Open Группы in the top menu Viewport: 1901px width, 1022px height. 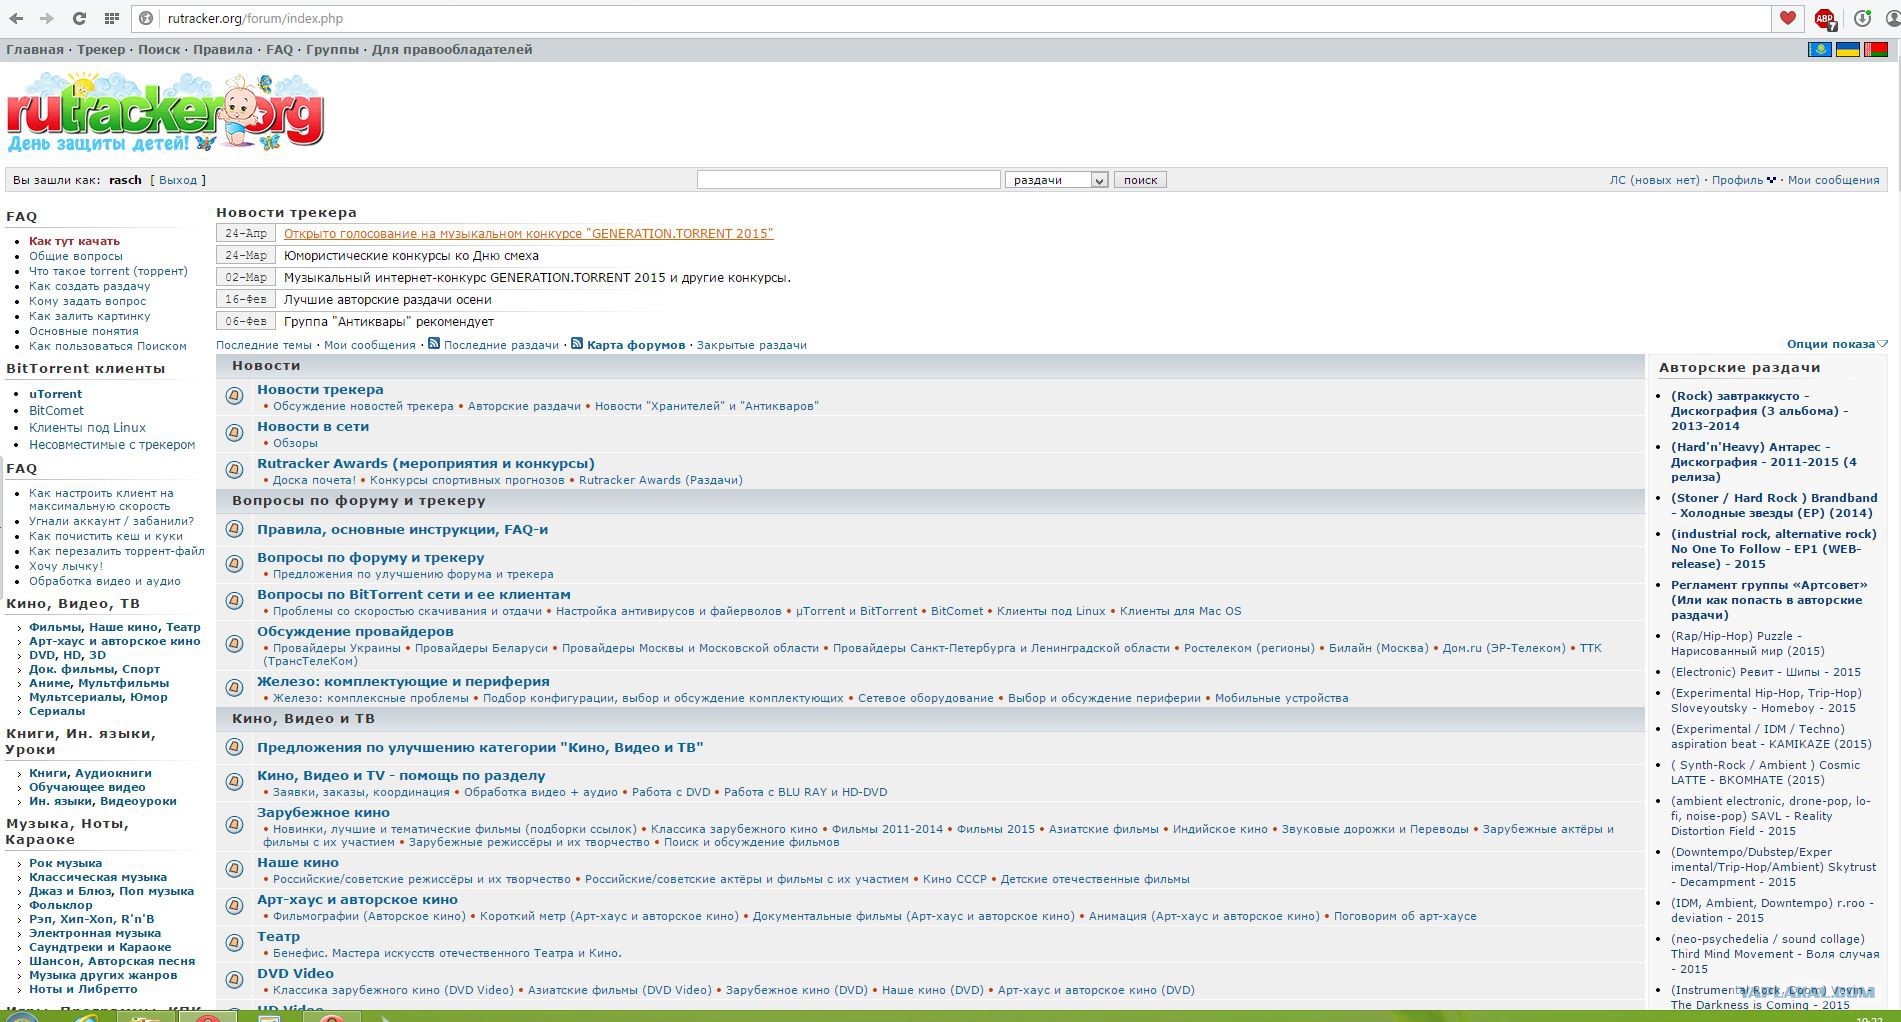[x=332, y=49]
